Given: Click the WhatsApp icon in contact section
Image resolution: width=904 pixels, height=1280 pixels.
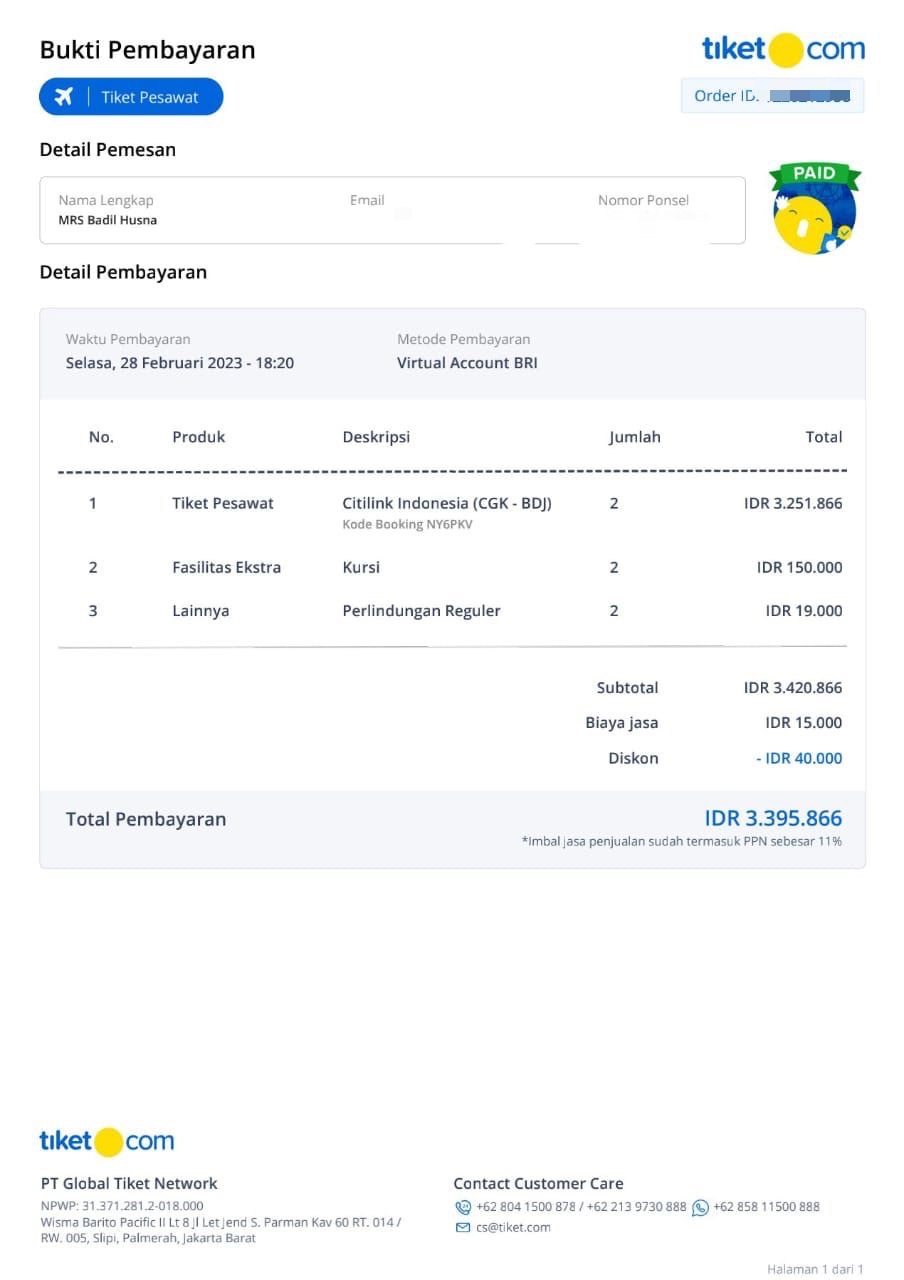Looking at the screenshot, I should click(x=700, y=1207).
